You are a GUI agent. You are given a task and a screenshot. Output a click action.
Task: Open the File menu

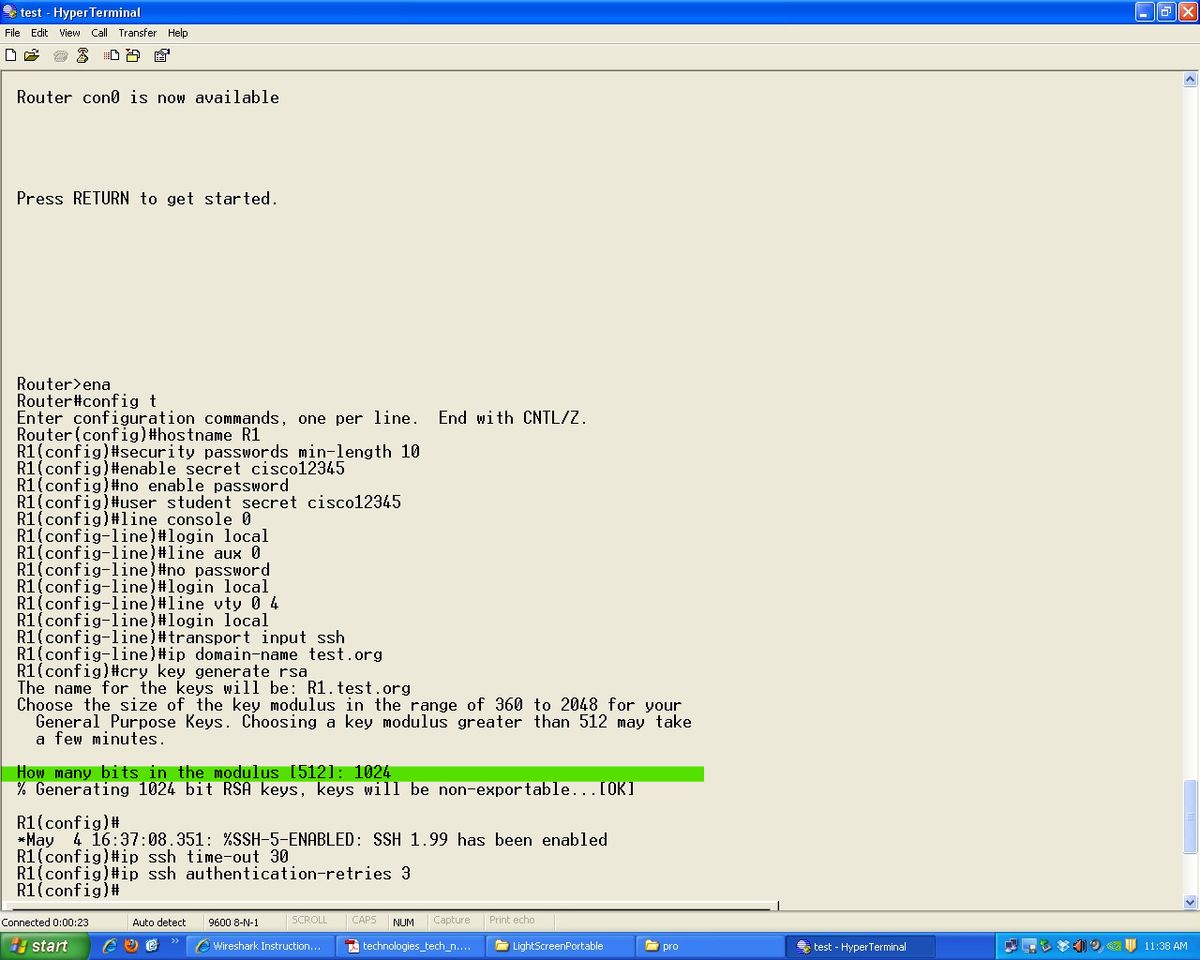point(12,33)
